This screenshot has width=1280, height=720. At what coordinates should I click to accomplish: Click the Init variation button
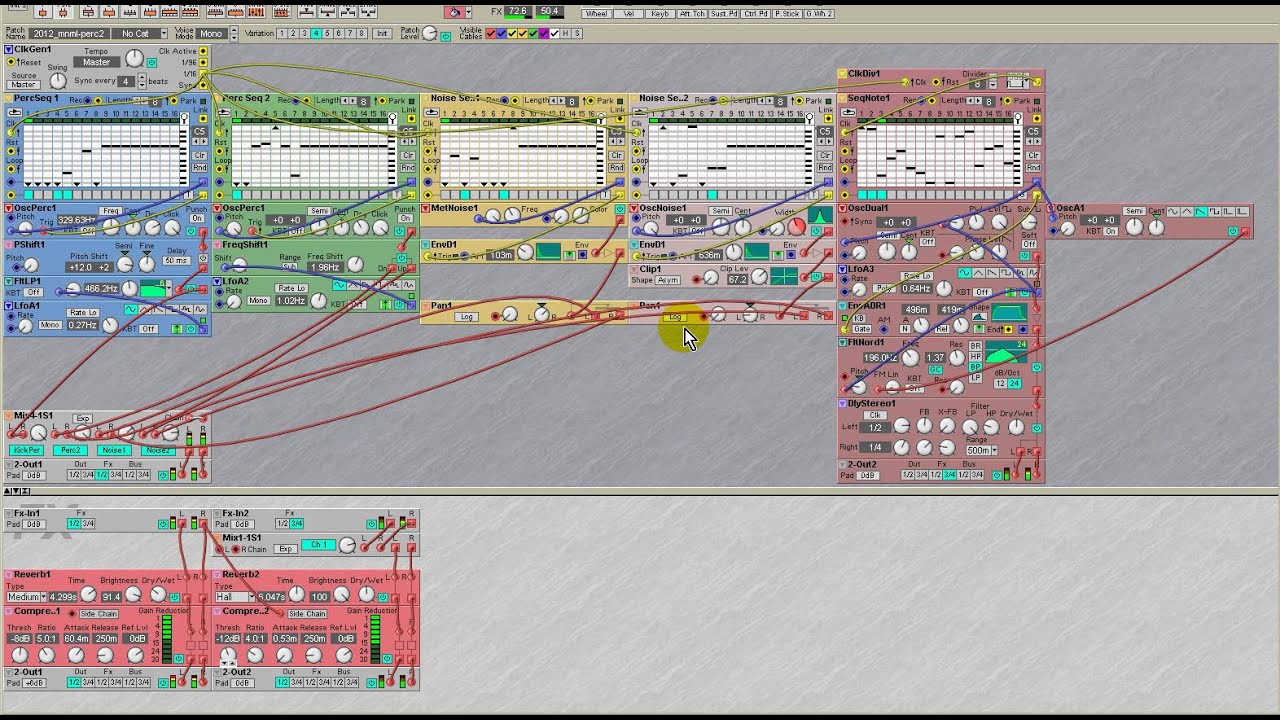click(x=382, y=33)
